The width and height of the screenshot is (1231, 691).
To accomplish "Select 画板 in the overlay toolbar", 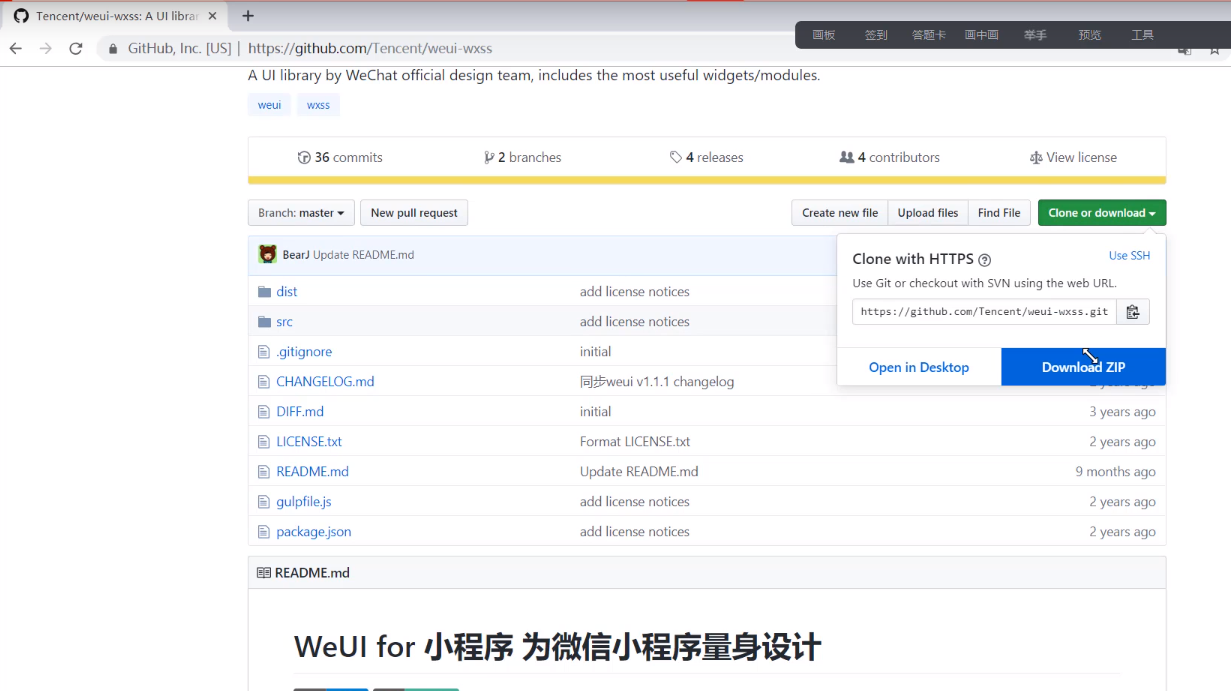I will 824,35.
